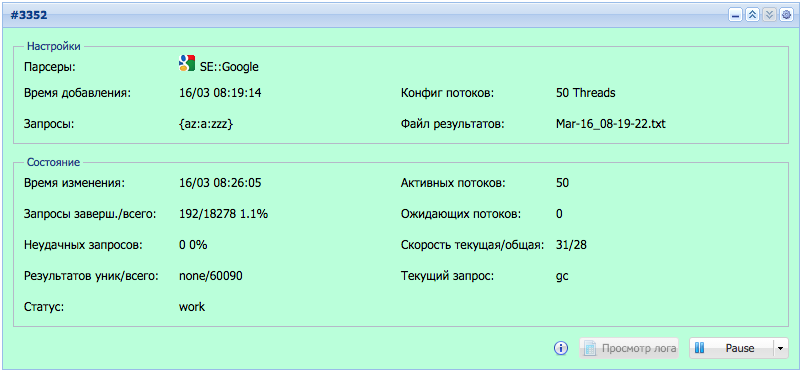Select the SE::Google parser name
The width and height of the screenshot is (802, 372).
click(x=229, y=67)
